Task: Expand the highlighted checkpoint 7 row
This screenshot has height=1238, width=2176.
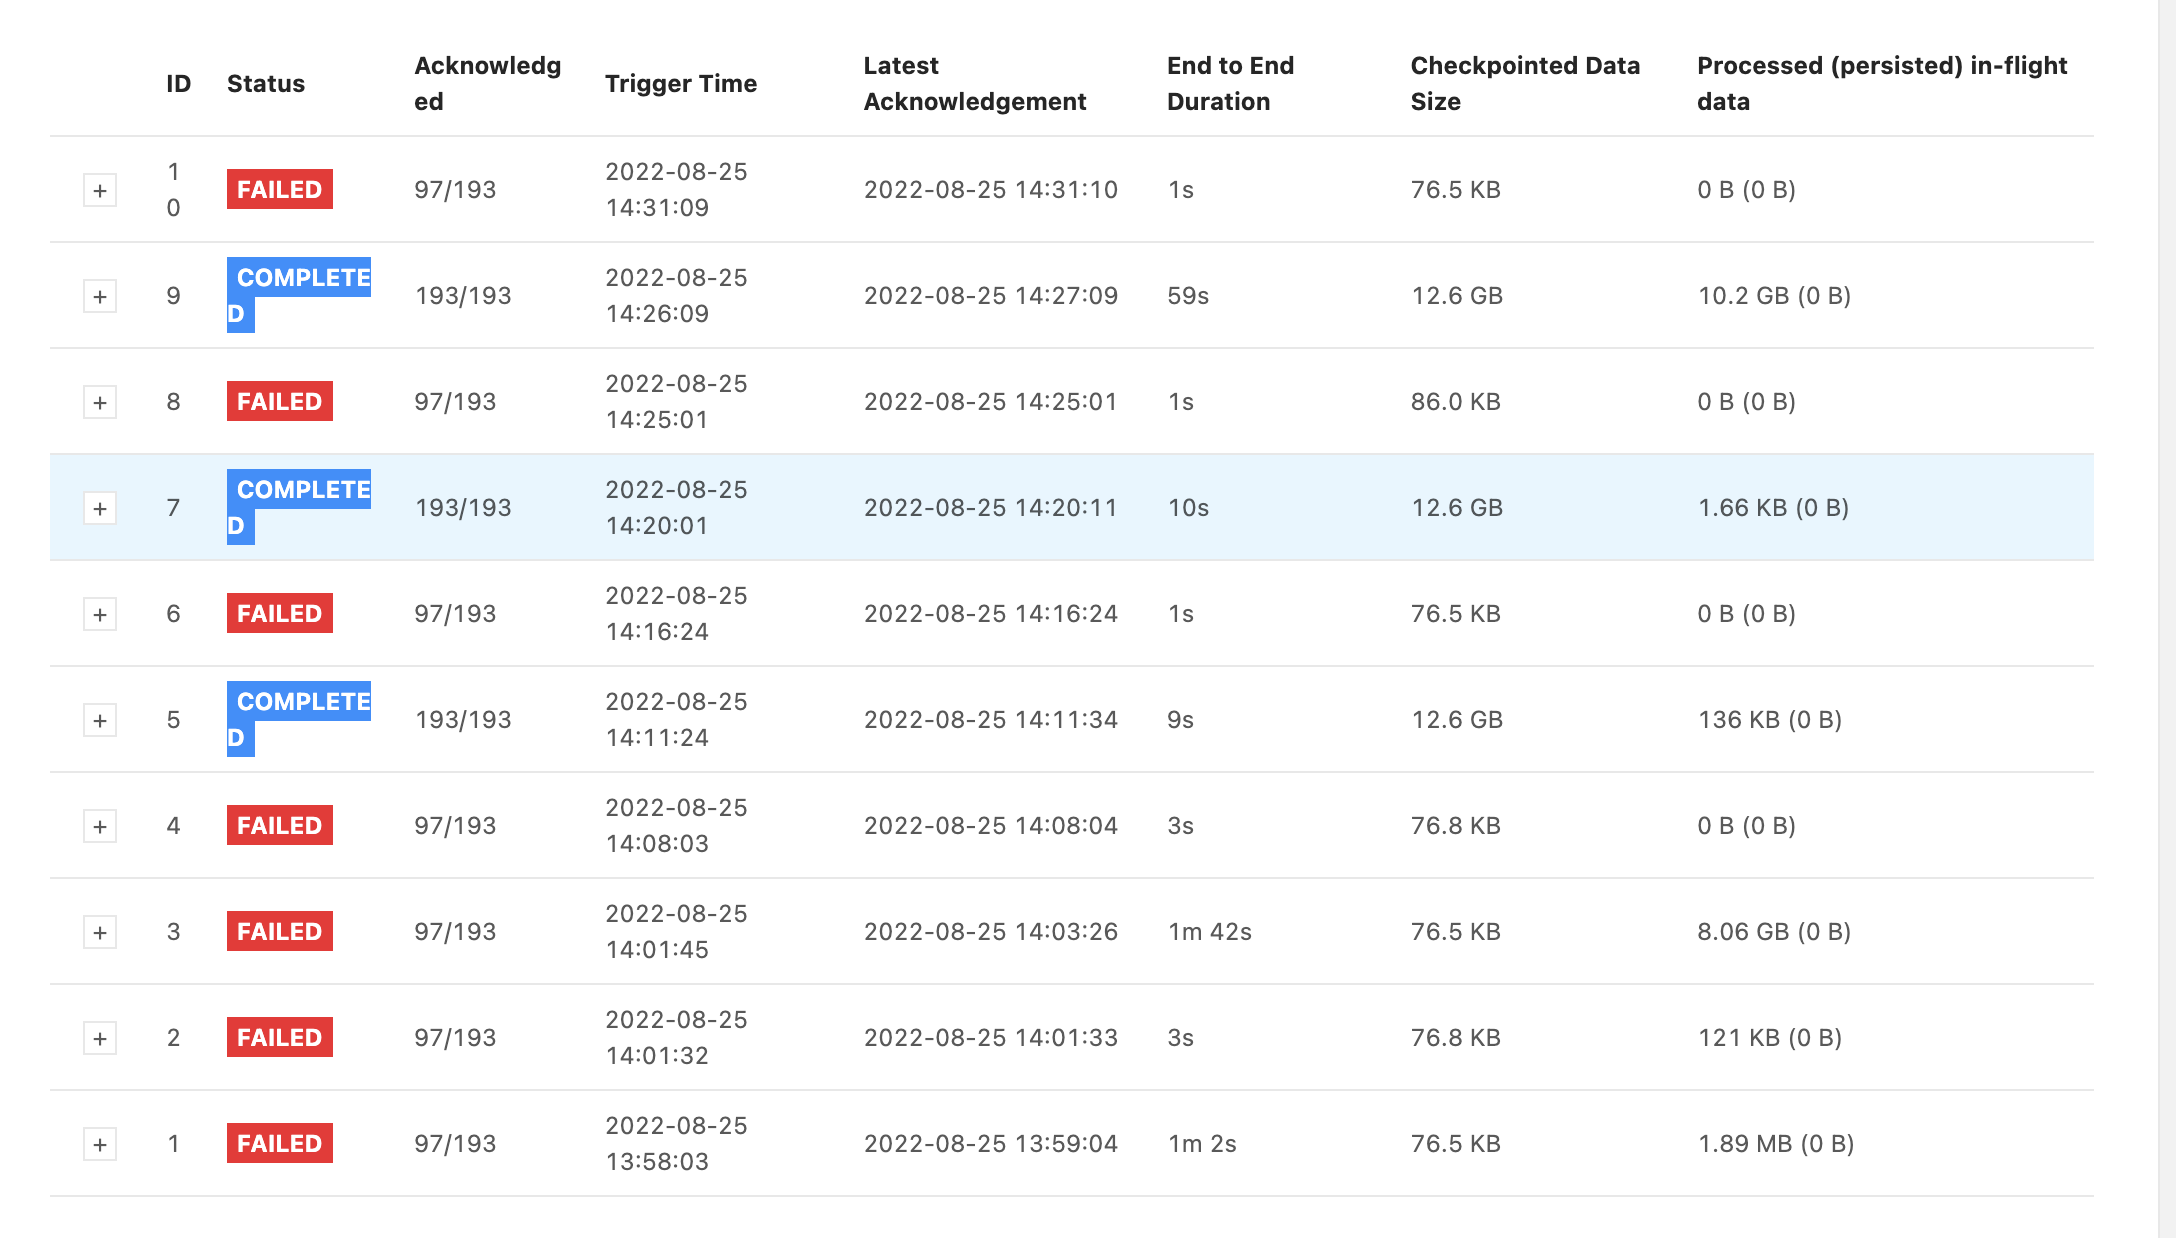Action: click(x=100, y=508)
